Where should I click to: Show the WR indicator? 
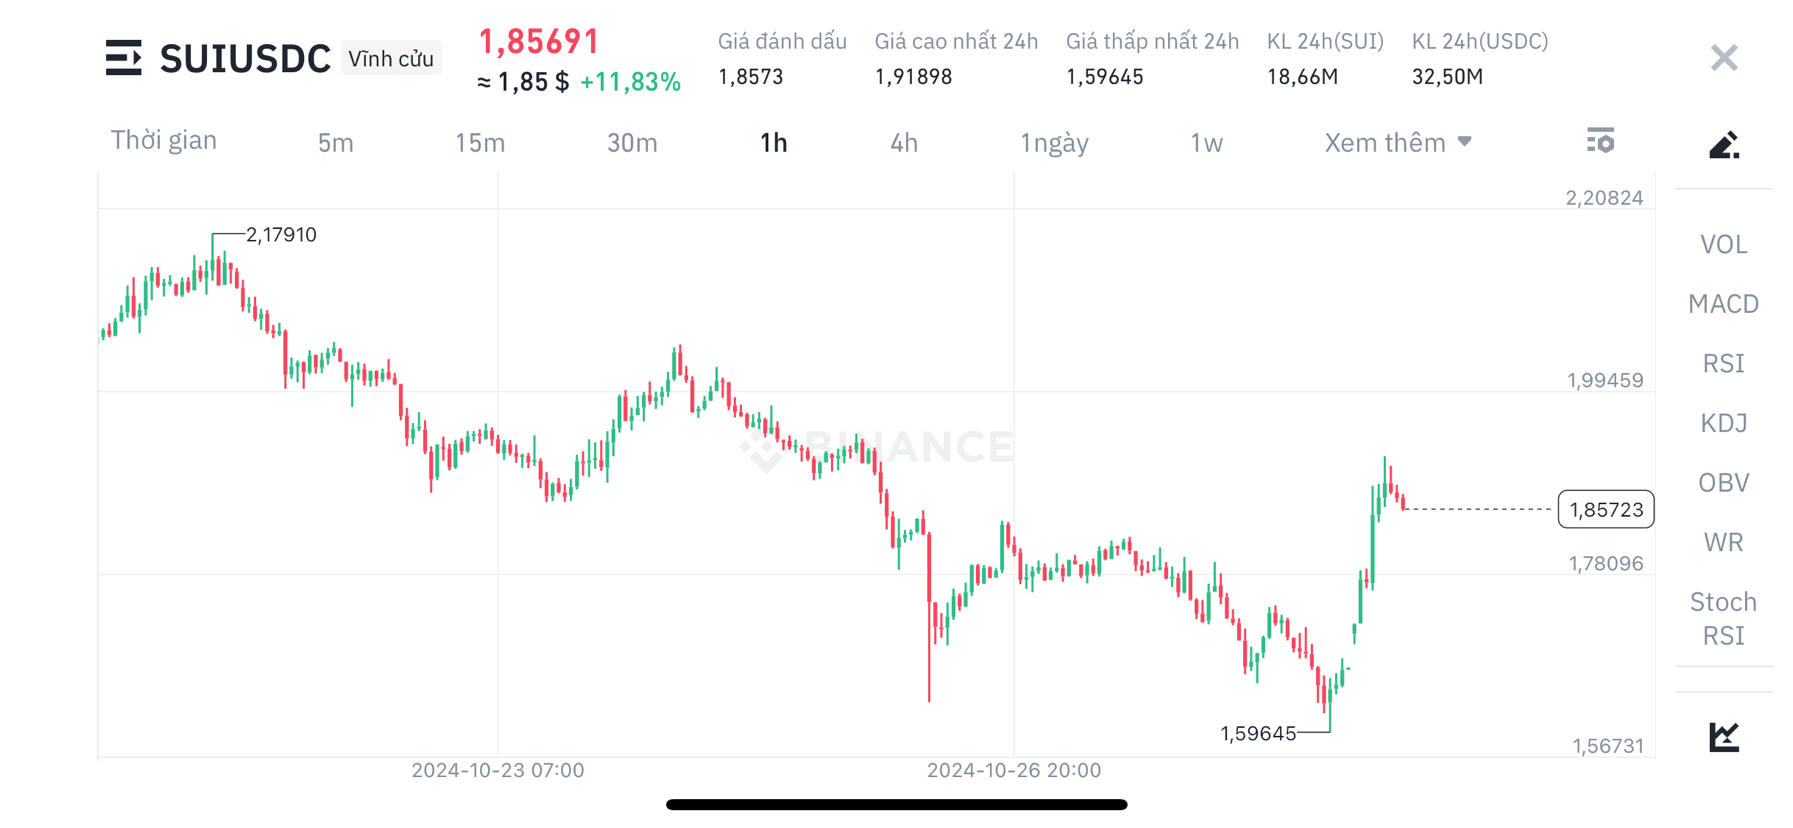[x=1723, y=541]
